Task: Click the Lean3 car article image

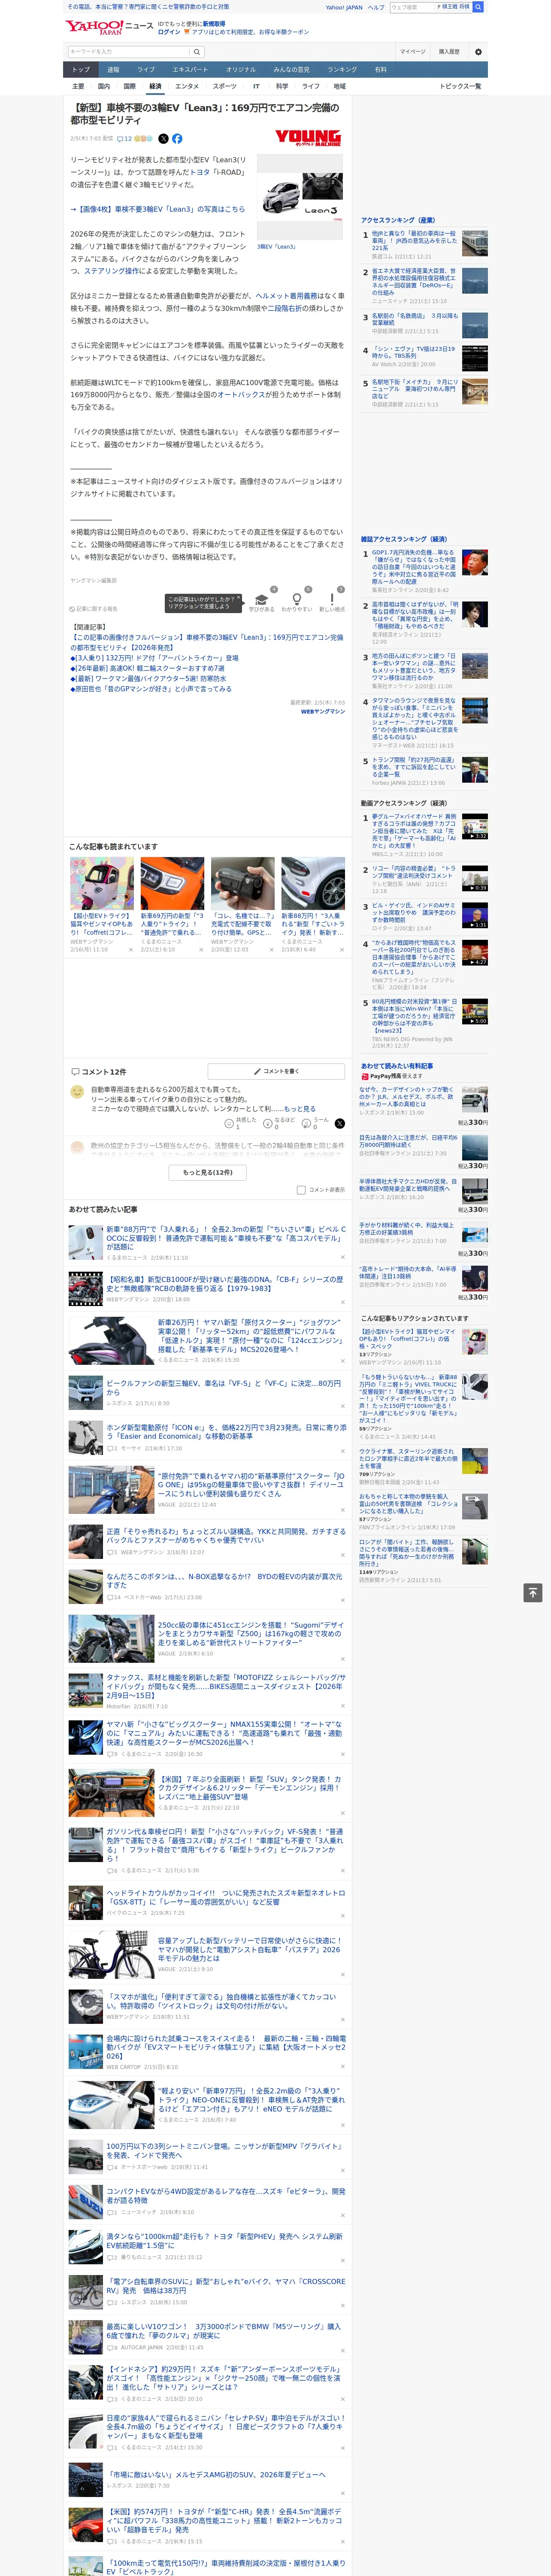Action: click(x=300, y=197)
